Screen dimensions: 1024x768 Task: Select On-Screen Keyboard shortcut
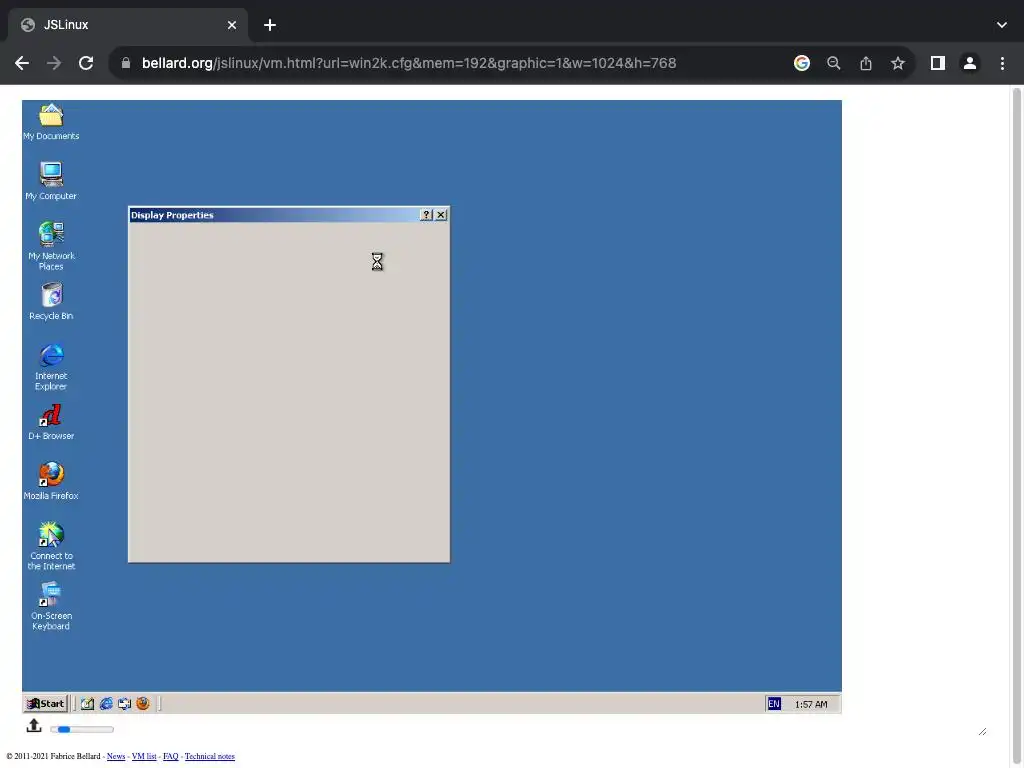tap(51, 606)
